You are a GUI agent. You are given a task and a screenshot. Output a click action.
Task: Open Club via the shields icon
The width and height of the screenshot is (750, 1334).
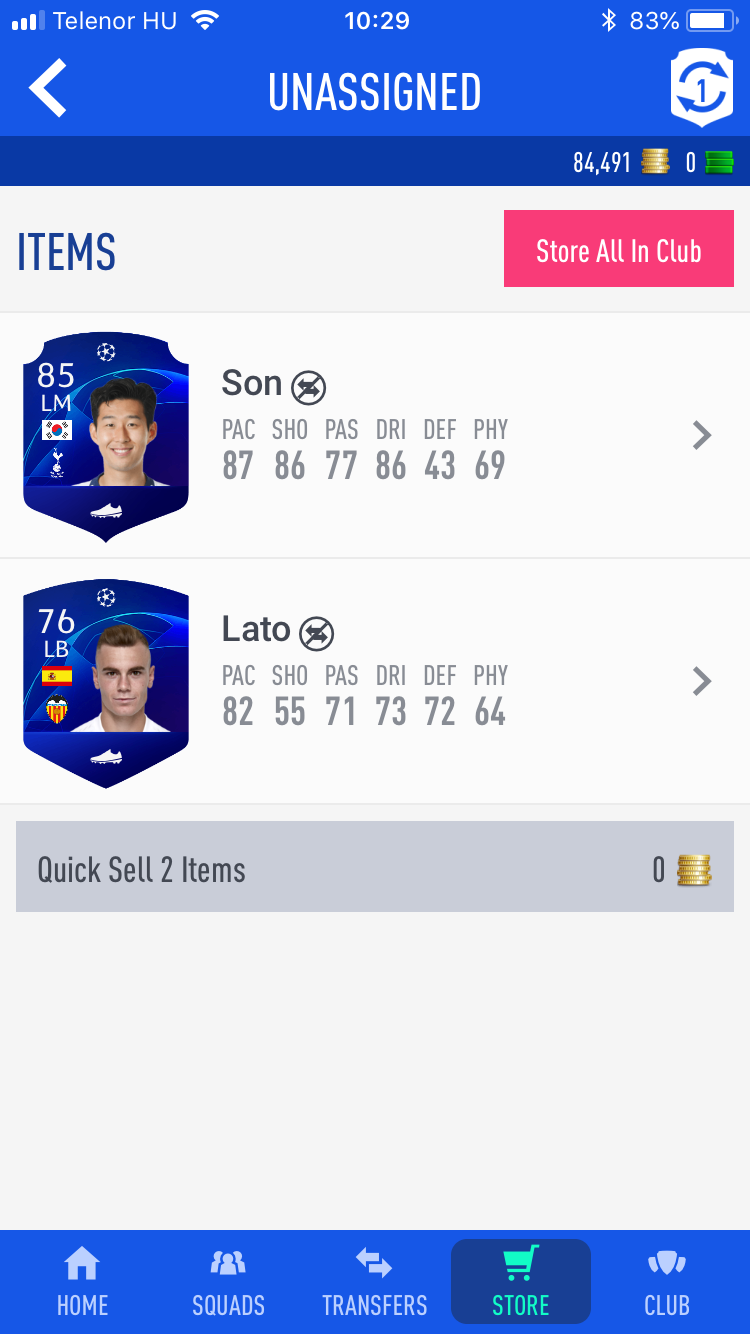tap(667, 1264)
